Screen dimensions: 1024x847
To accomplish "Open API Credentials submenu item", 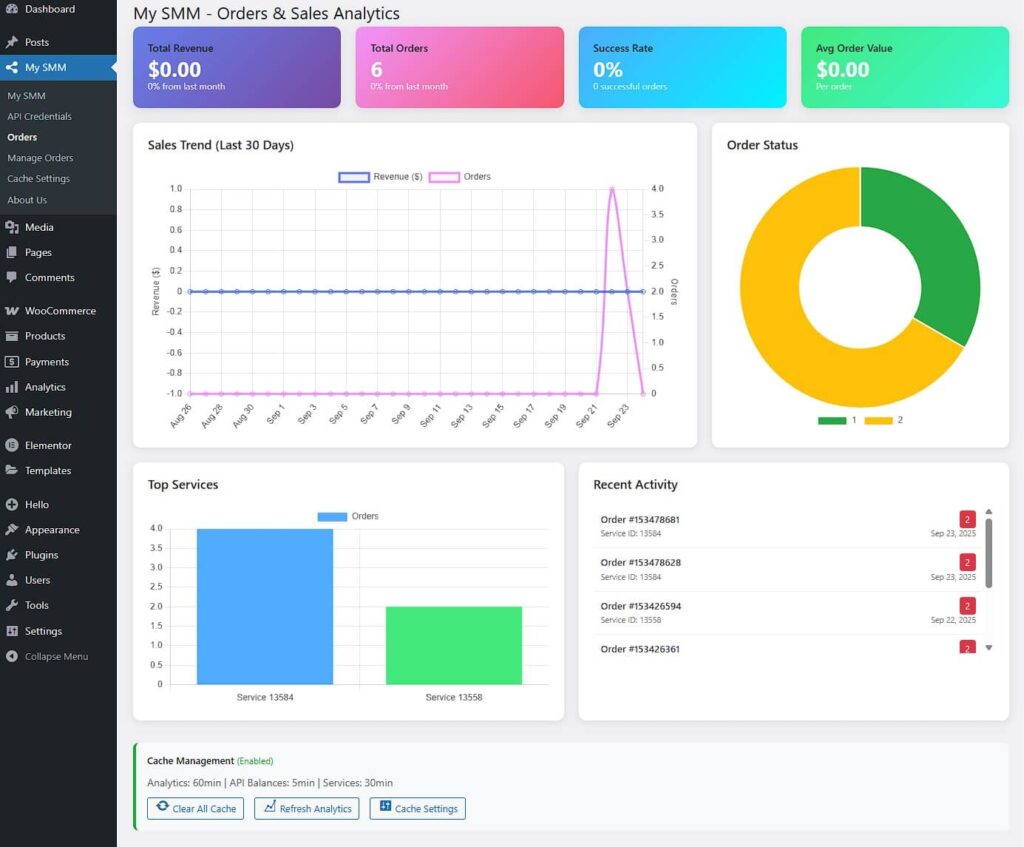I will tap(39, 117).
